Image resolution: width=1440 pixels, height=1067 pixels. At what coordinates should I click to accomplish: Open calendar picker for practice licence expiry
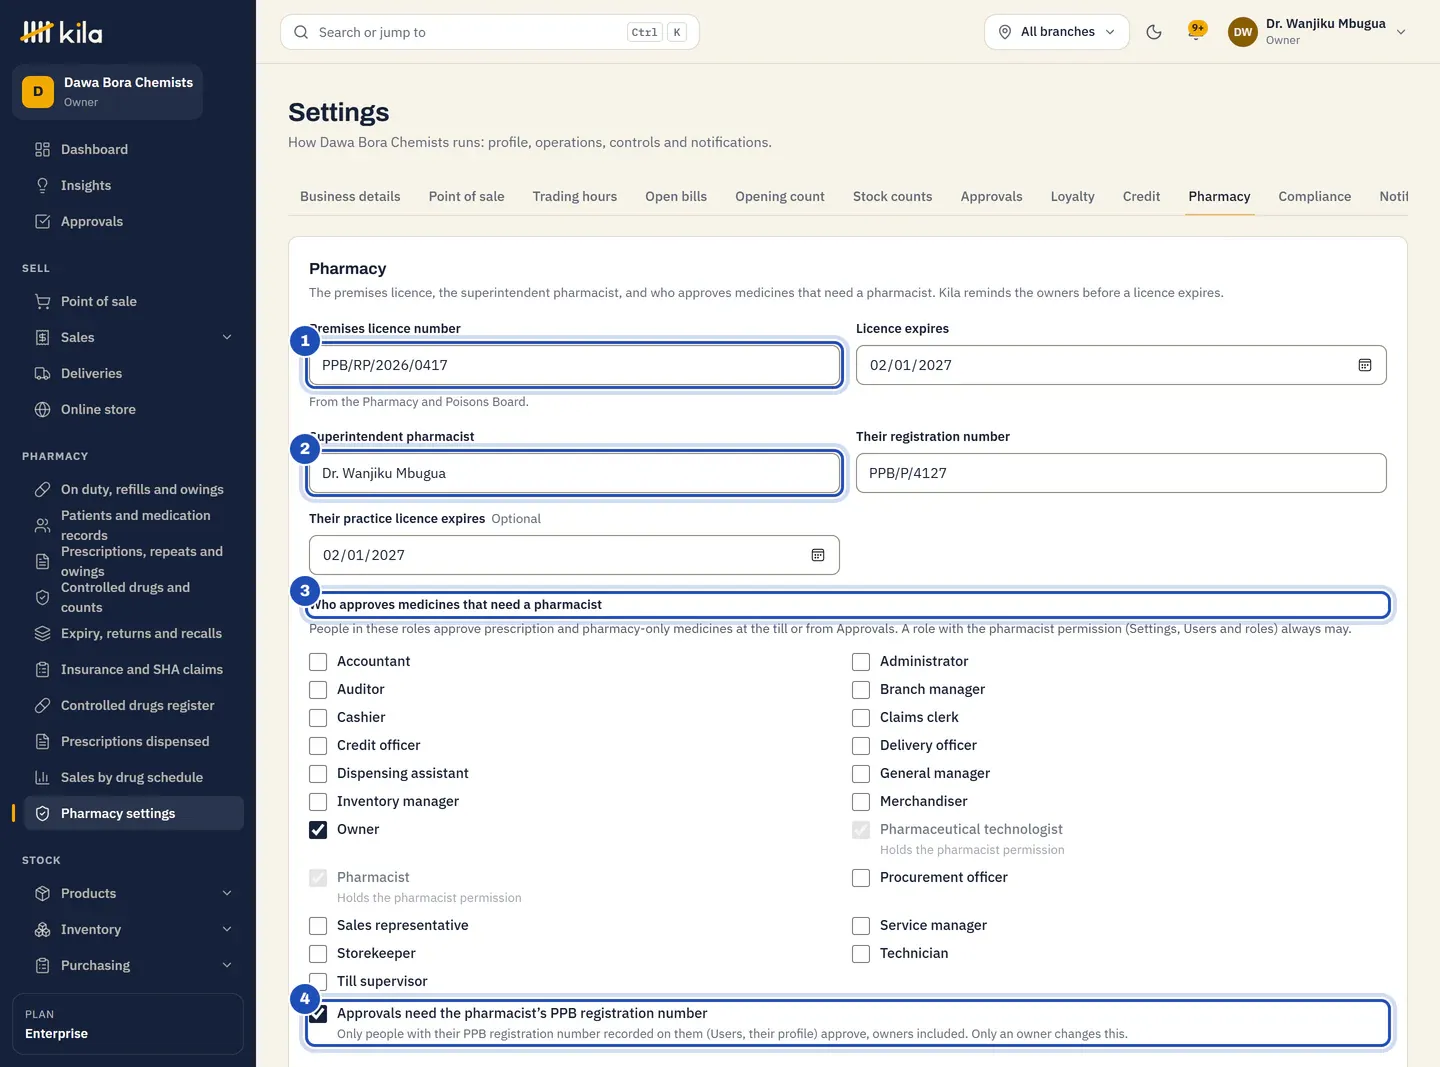[818, 555]
